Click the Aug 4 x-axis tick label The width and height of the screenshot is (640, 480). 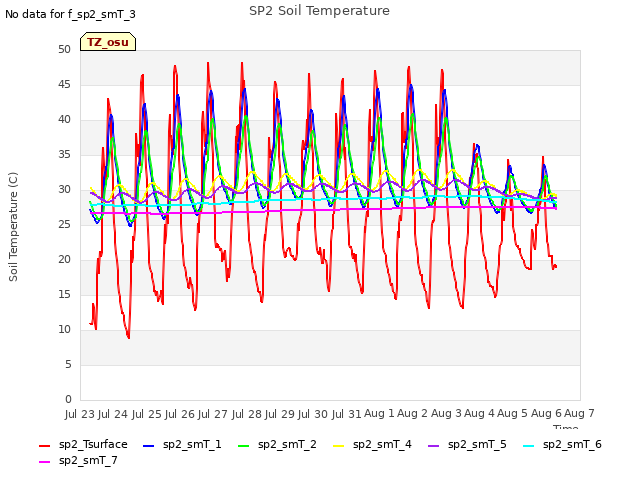(479, 413)
